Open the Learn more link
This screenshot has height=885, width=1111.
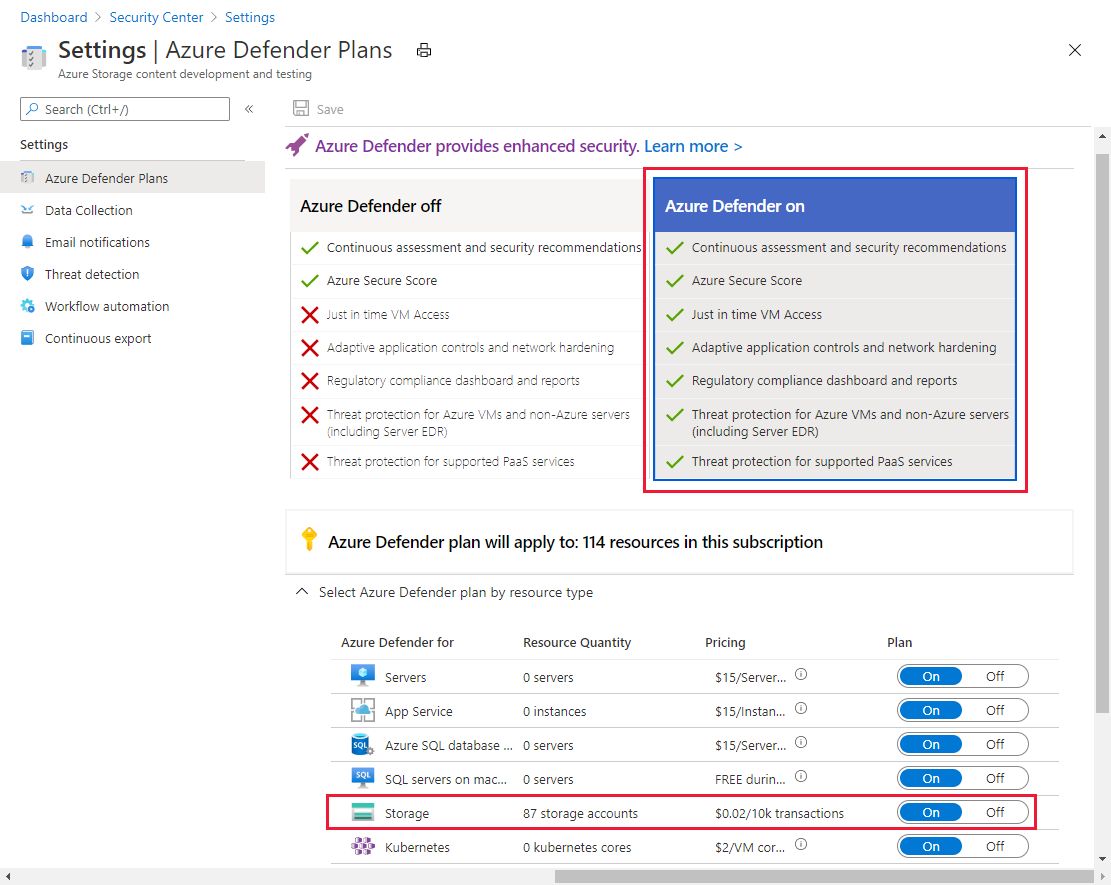tap(693, 146)
